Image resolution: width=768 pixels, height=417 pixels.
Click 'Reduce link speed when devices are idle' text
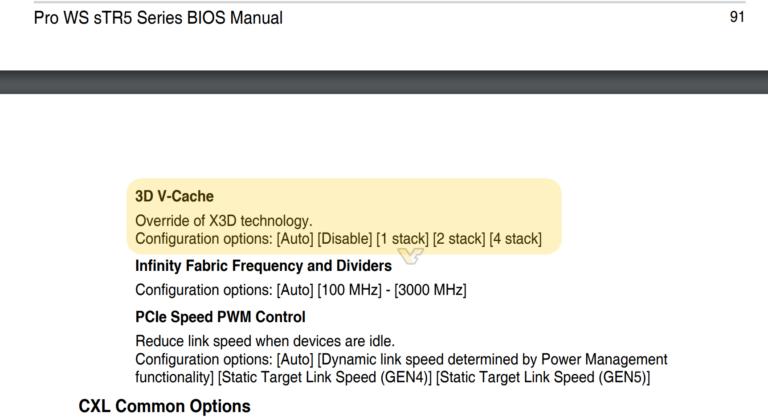pyautogui.click(x=265, y=341)
